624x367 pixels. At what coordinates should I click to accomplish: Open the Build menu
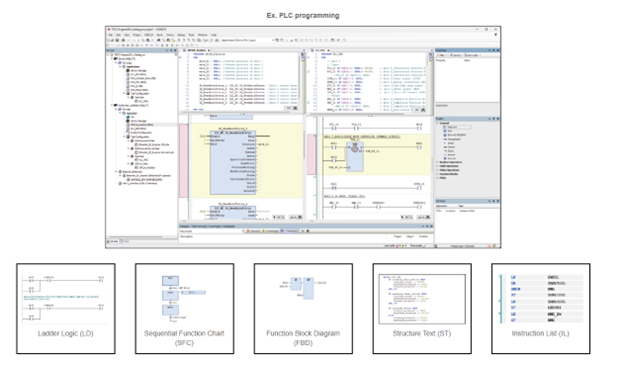(x=160, y=35)
